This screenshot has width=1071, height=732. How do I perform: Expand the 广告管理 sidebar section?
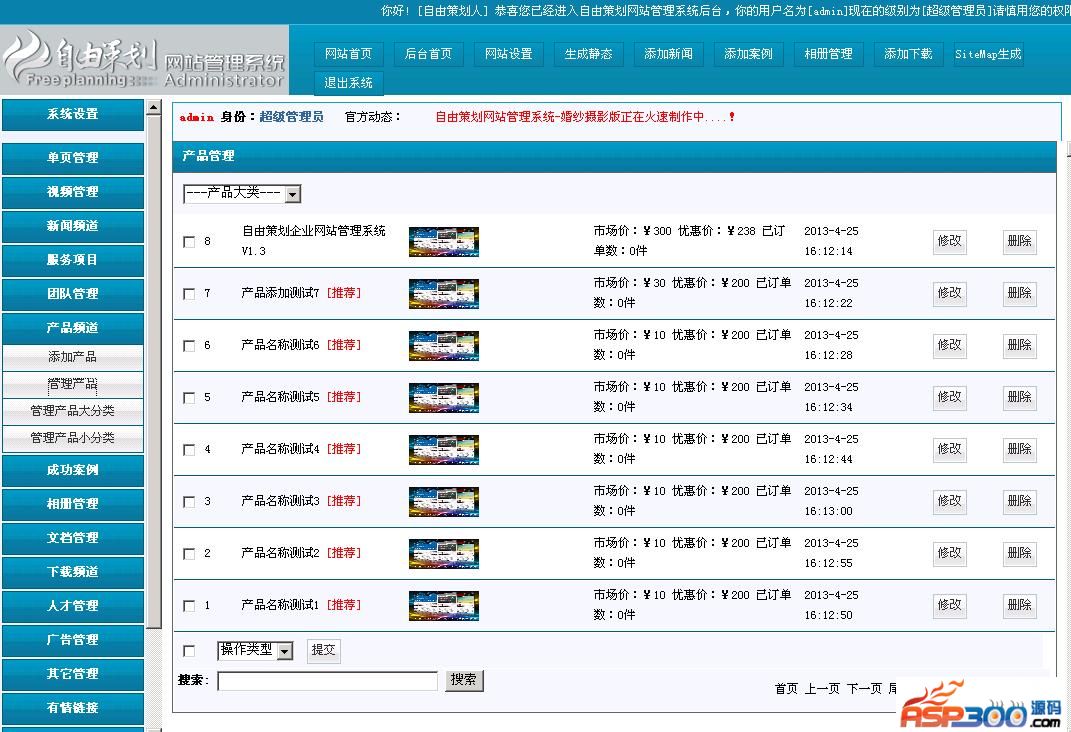coord(72,640)
